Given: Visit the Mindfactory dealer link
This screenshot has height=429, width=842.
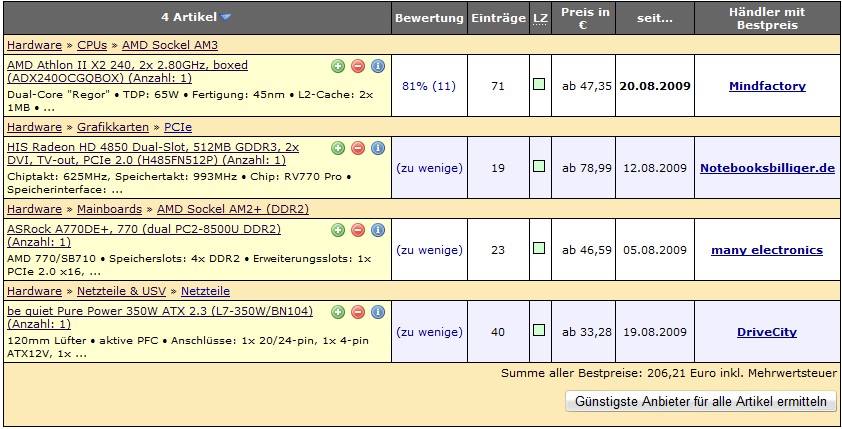Looking at the screenshot, I should 767,86.
